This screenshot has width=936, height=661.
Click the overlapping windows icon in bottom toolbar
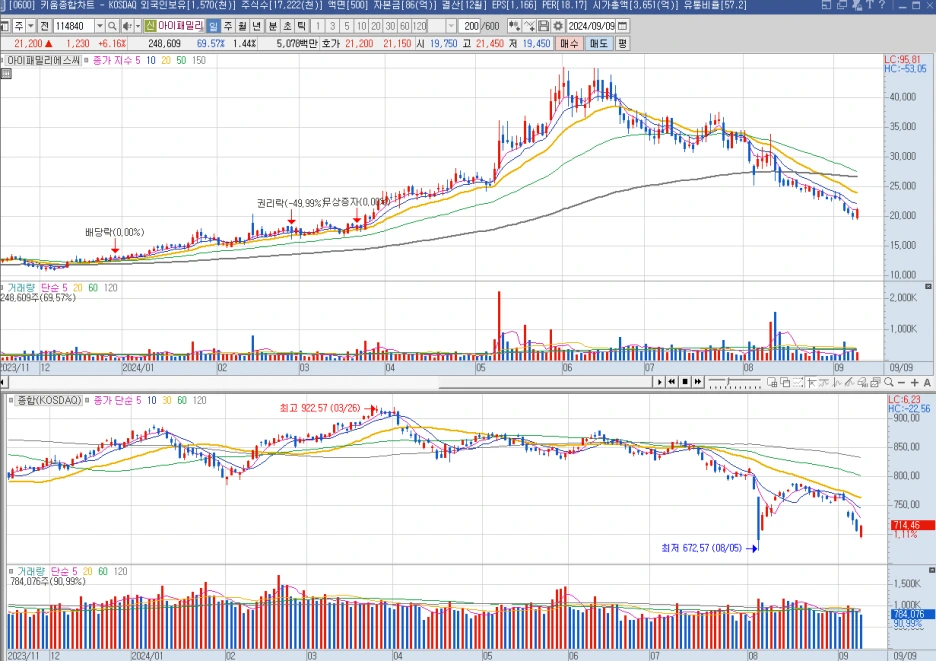coord(785,382)
